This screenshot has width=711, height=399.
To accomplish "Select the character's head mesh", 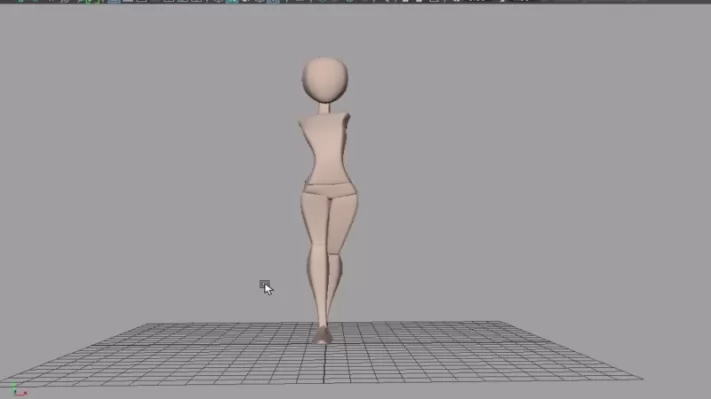I will (x=325, y=80).
